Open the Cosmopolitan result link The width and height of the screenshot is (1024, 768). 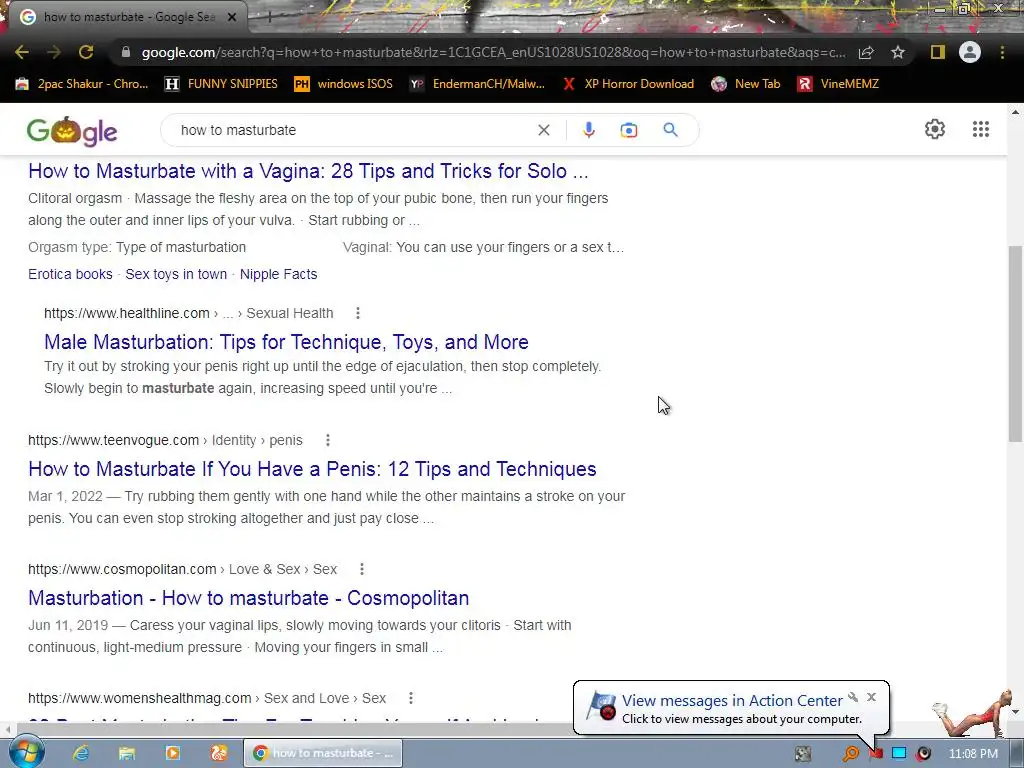coord(248,598)
